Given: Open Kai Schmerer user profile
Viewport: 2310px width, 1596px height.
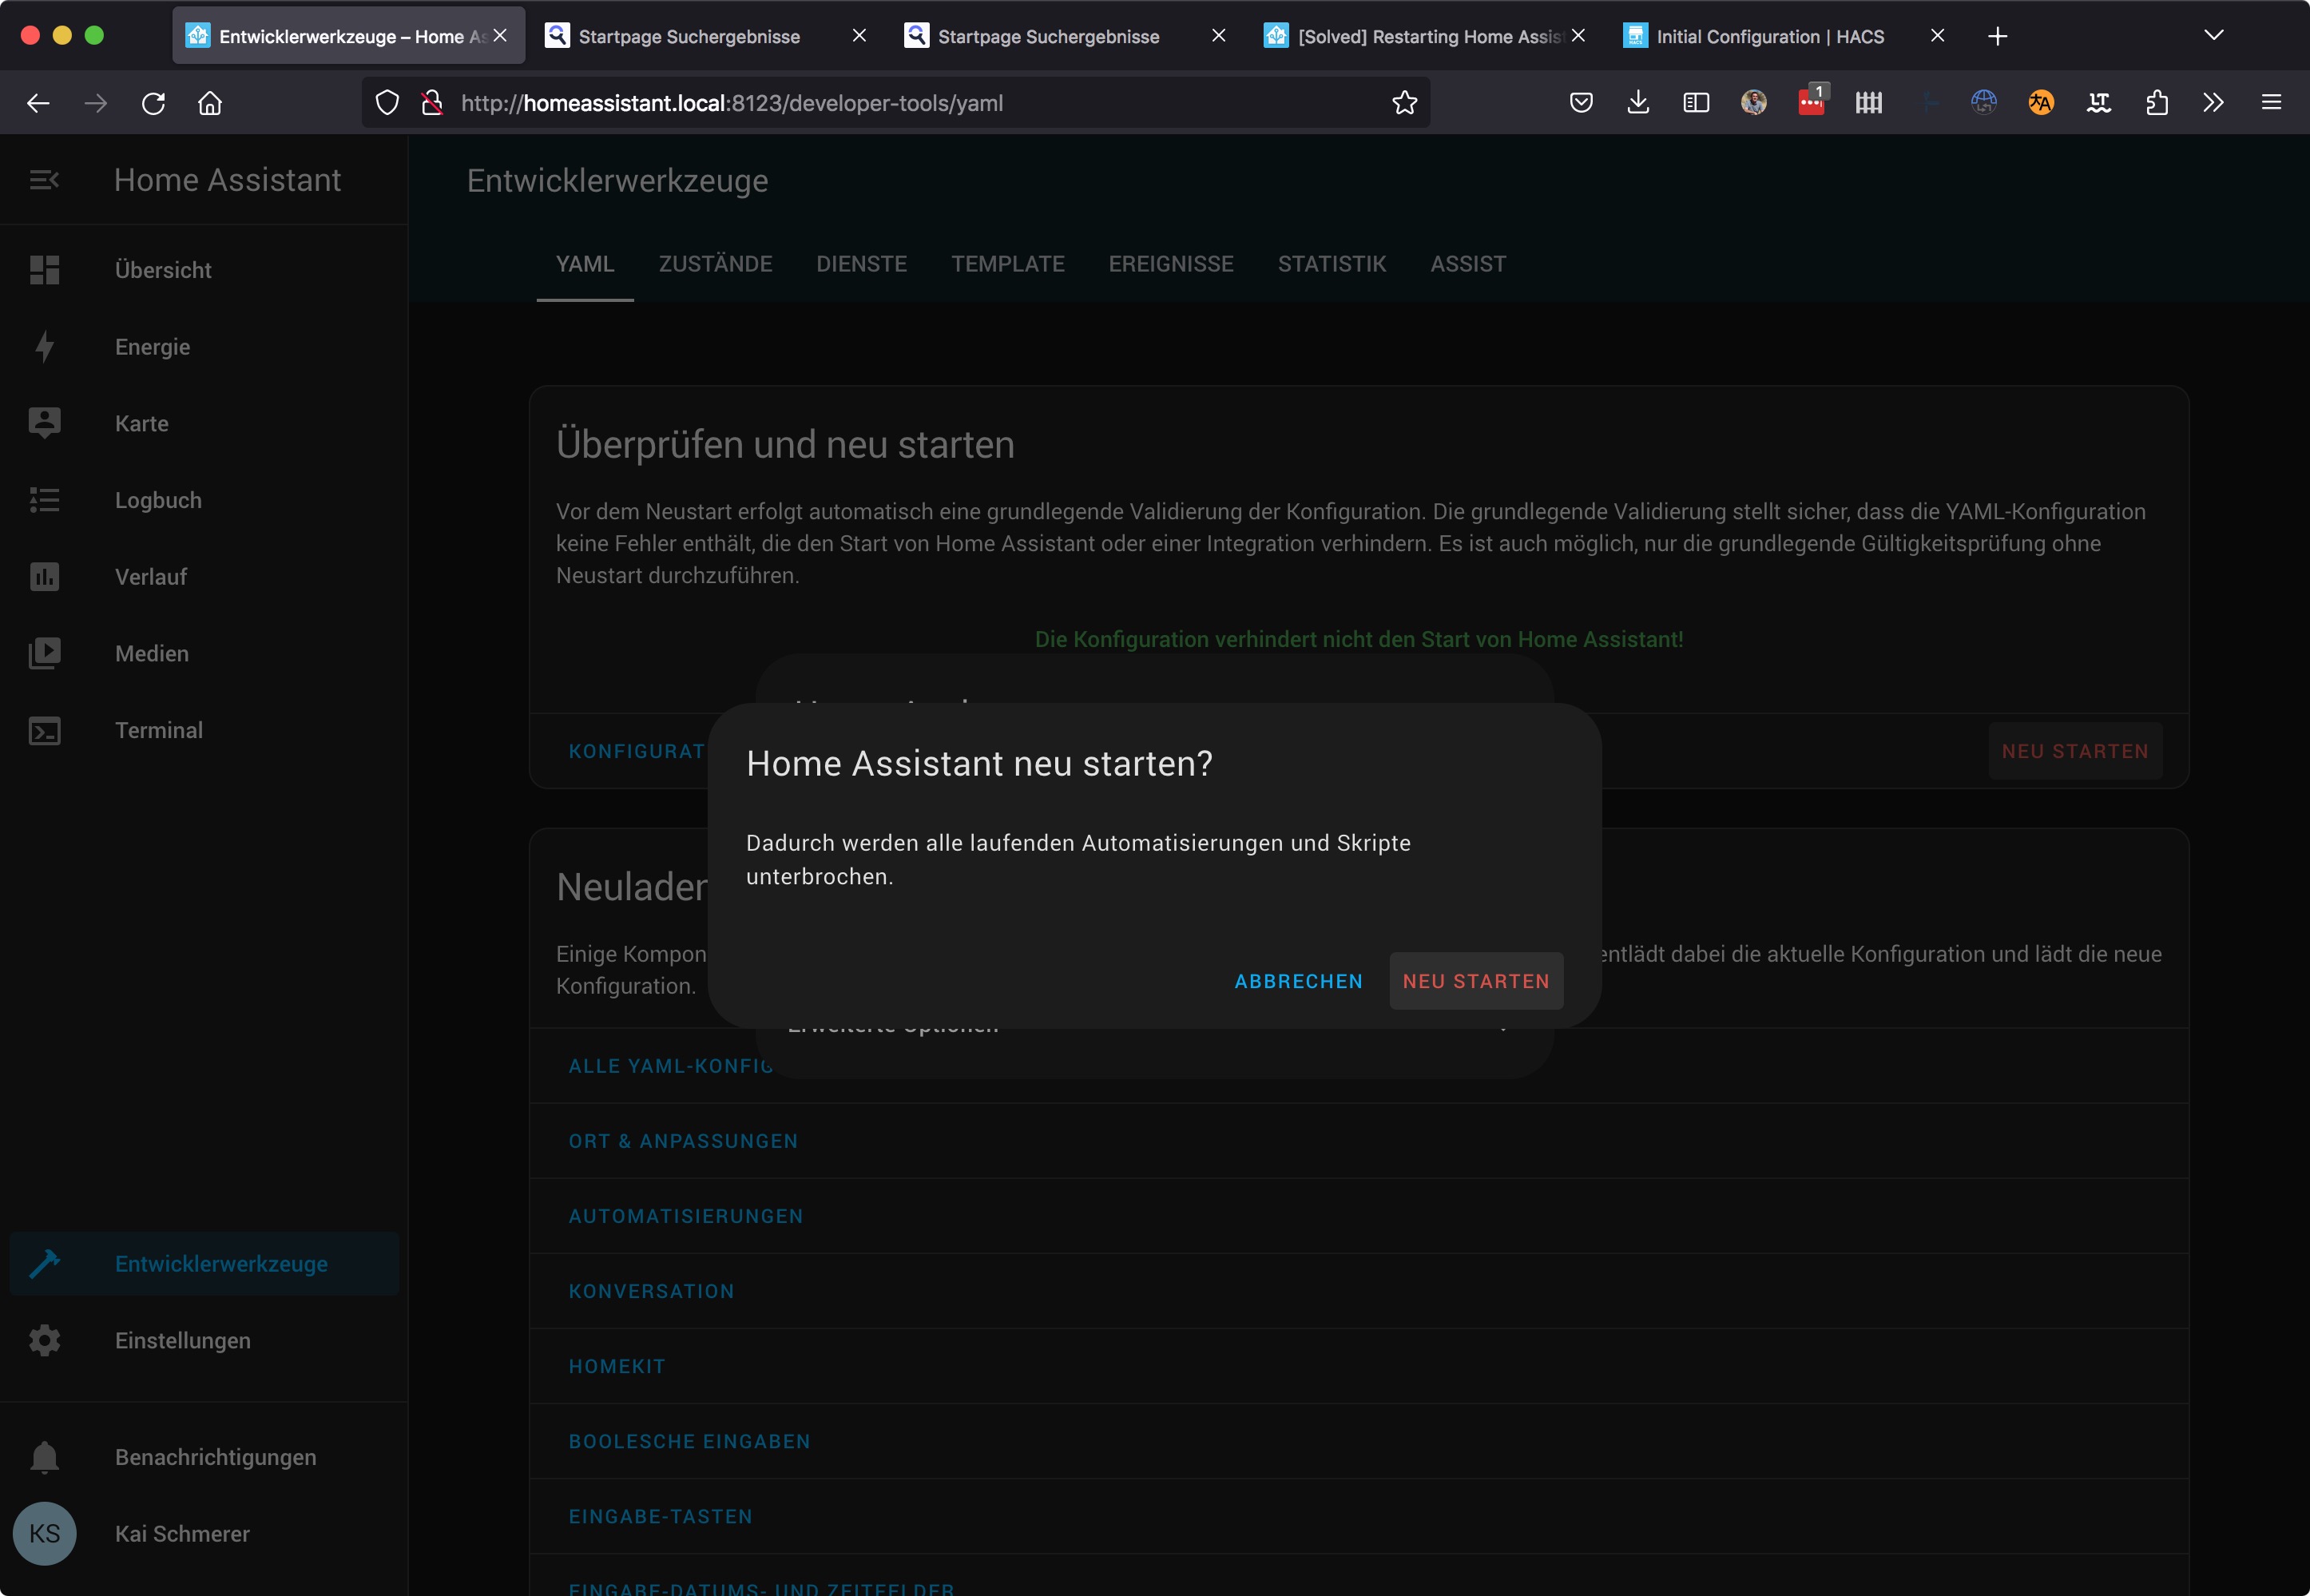Looking at the screenshot, I should tap(181, 1533).
